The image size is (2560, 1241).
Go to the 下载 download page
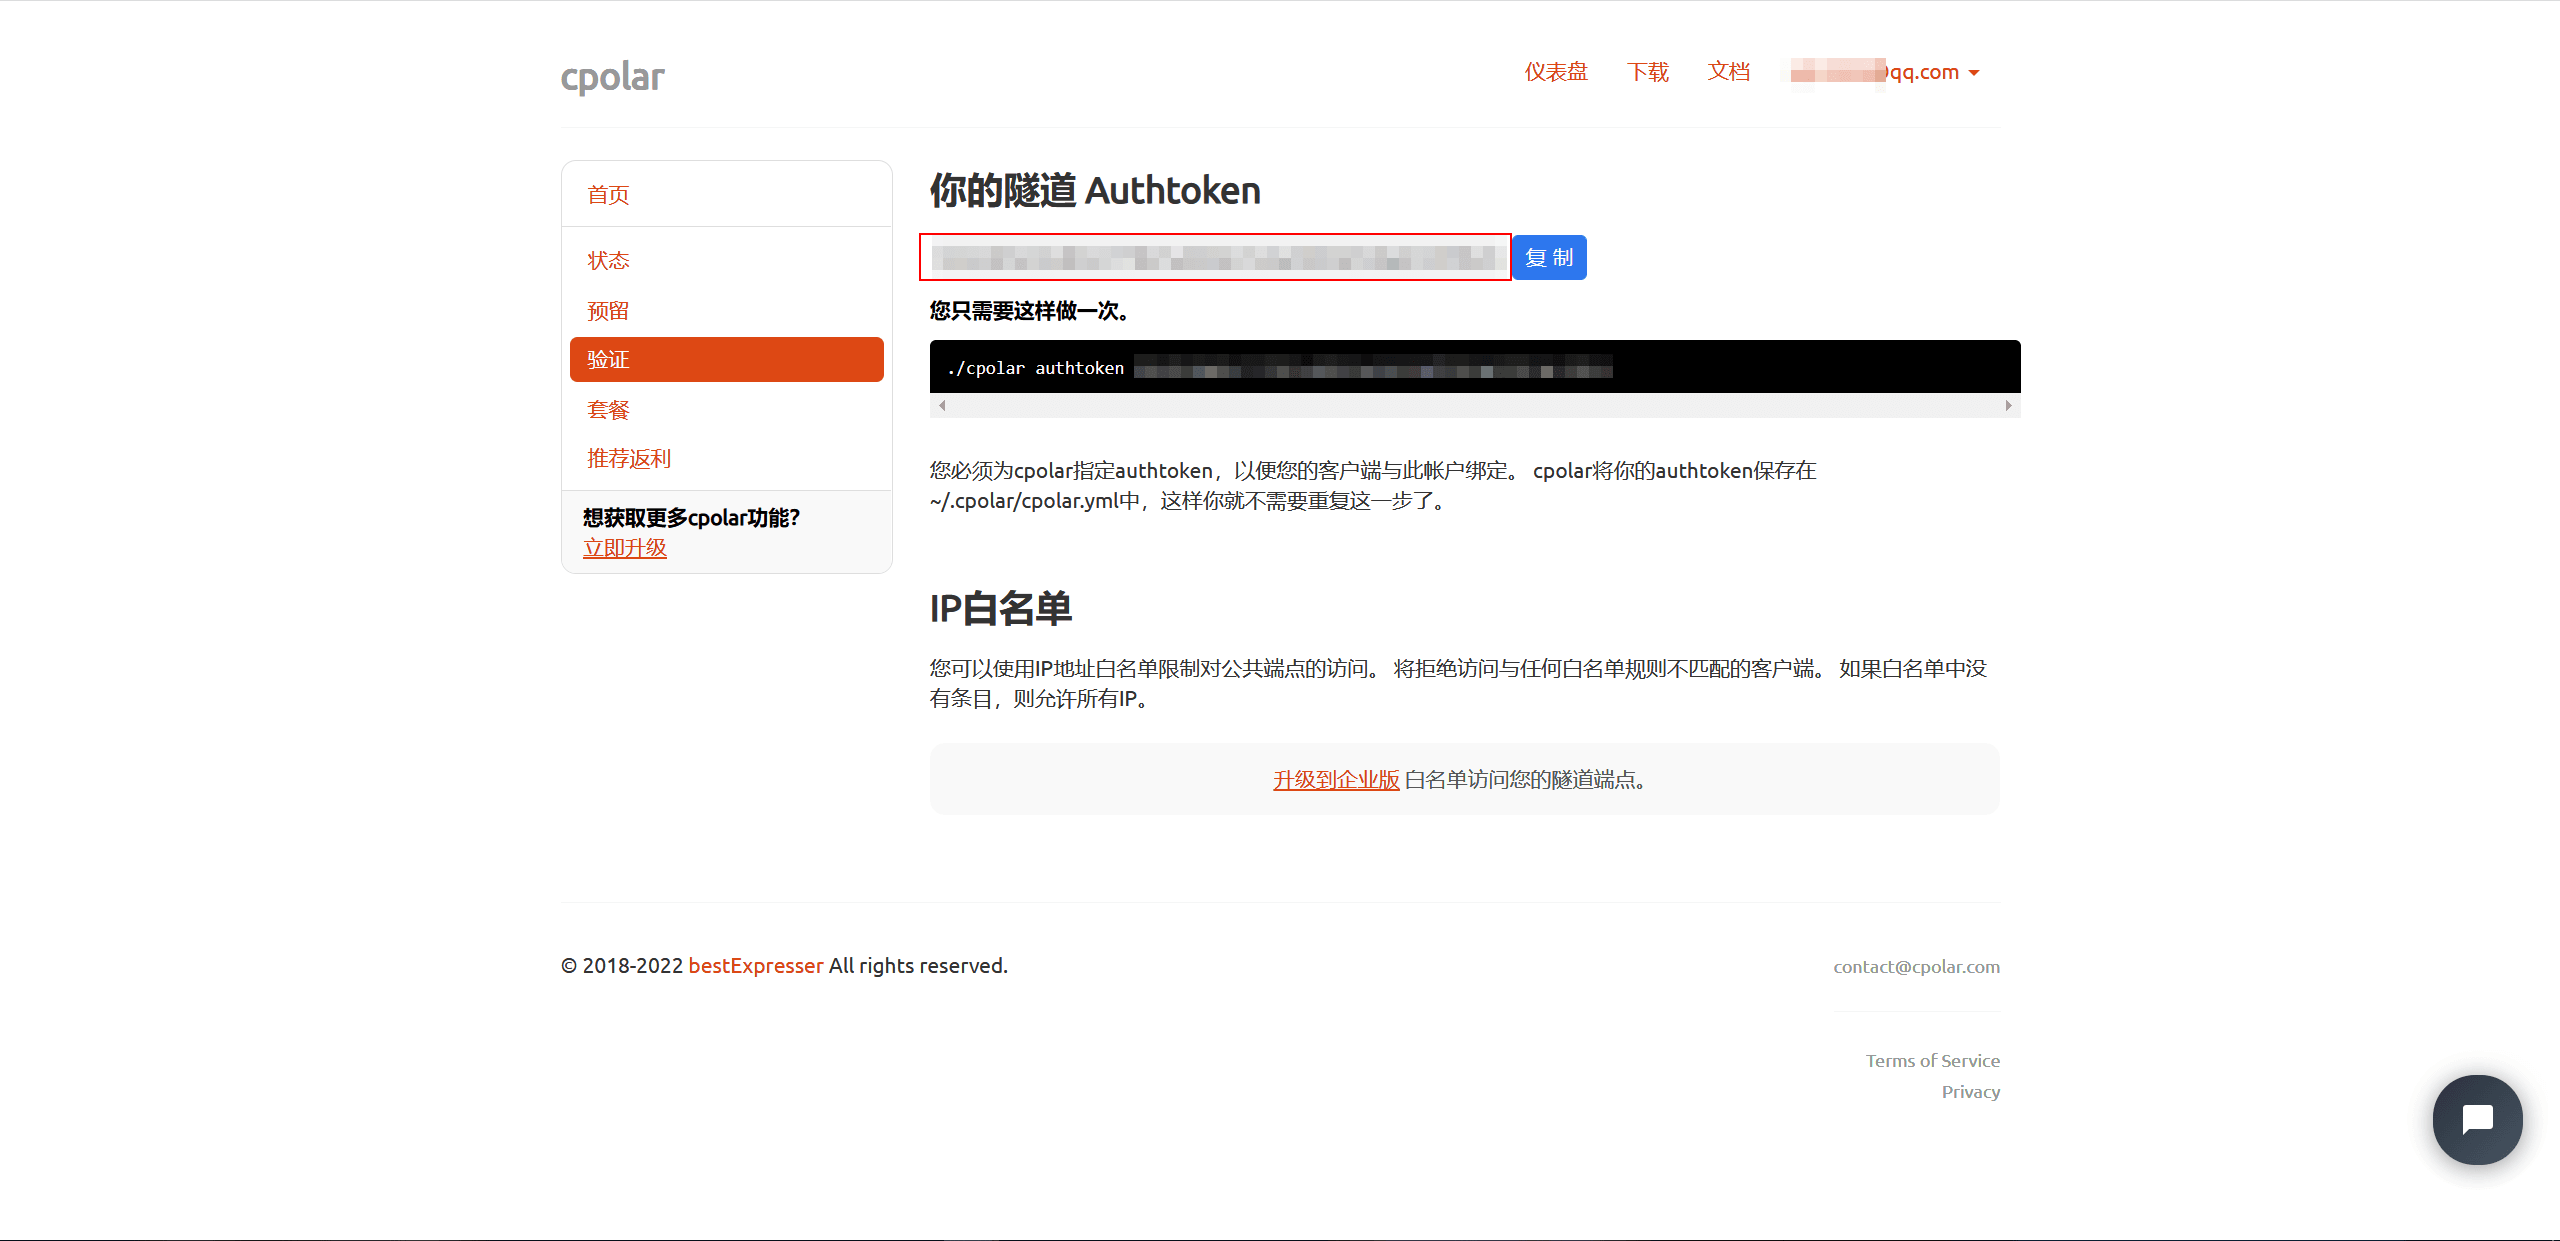click(x=1648, y=72)
